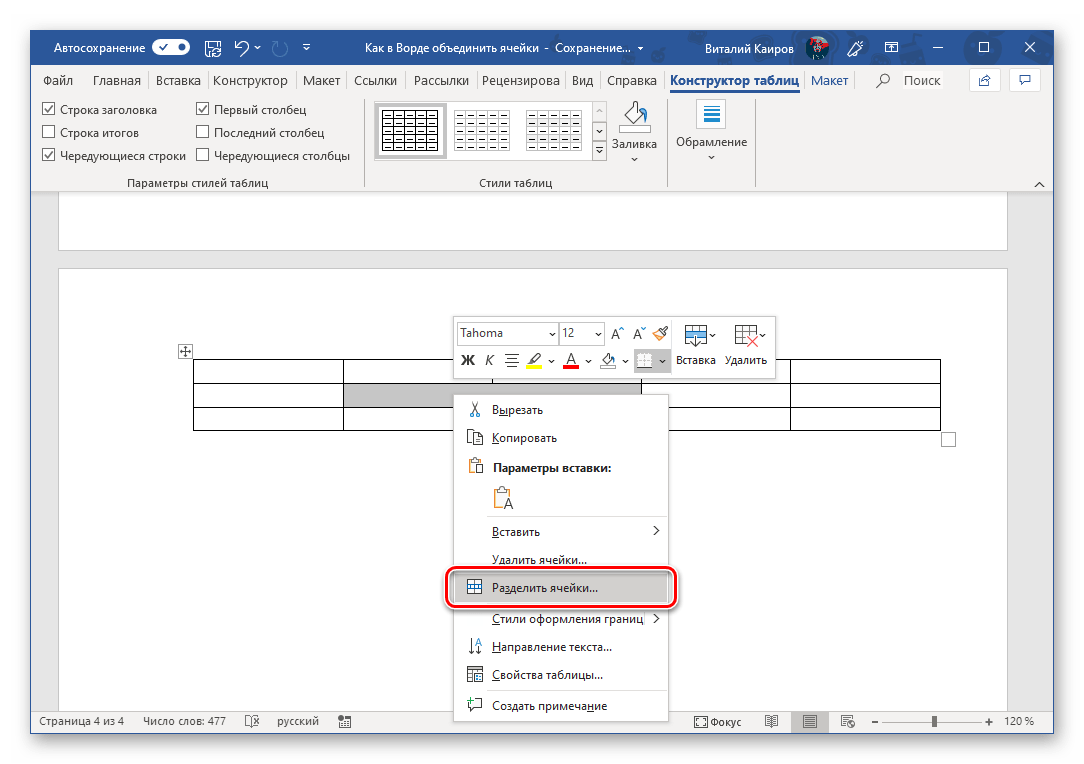Screen dimensions: 1084x764
Task: Click the zoom slider handle
Action: pyautogui.click(x=934, y=721)
